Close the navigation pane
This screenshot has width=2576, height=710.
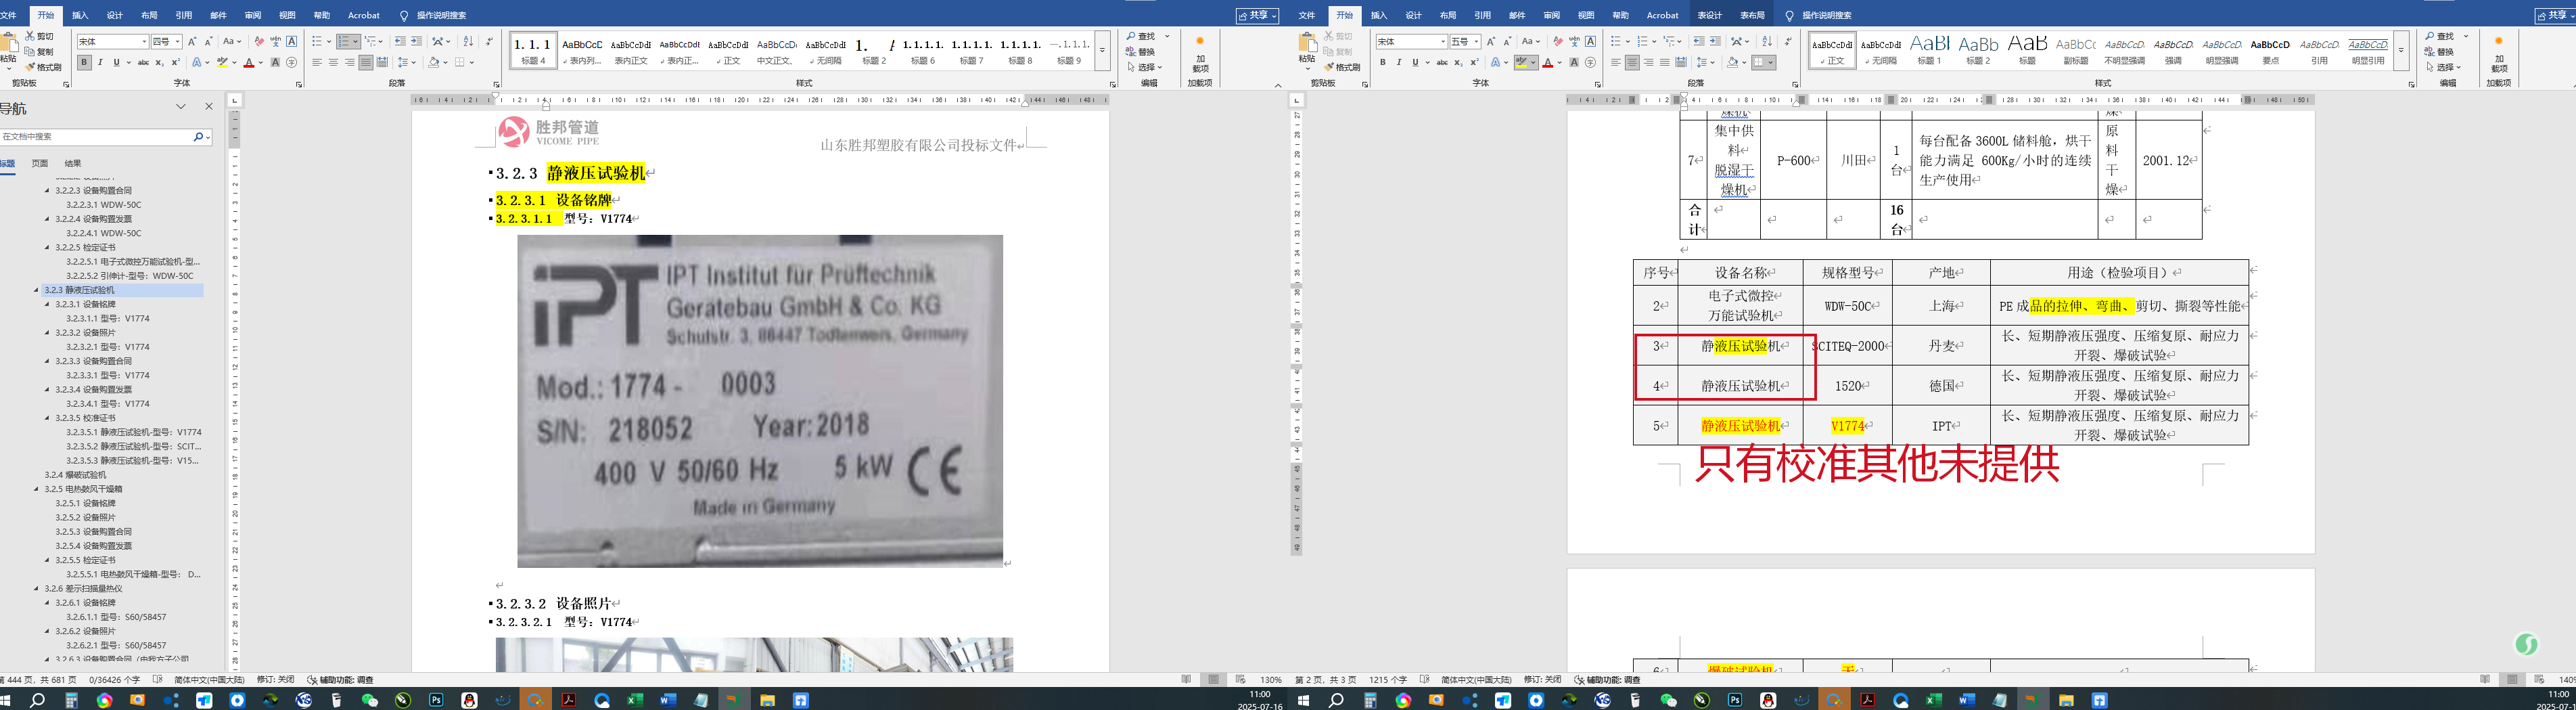tap(209, 107)
